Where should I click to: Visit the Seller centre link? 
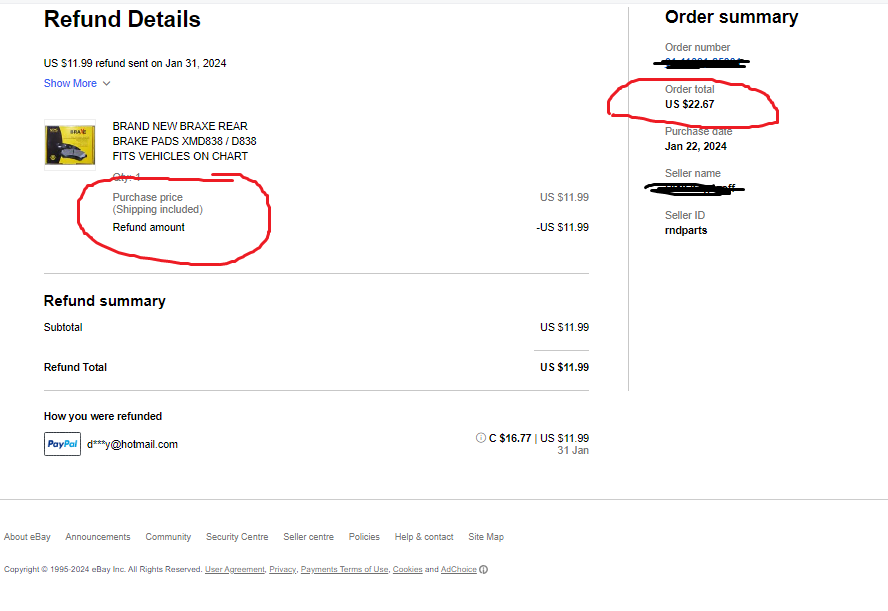point(309,537)
